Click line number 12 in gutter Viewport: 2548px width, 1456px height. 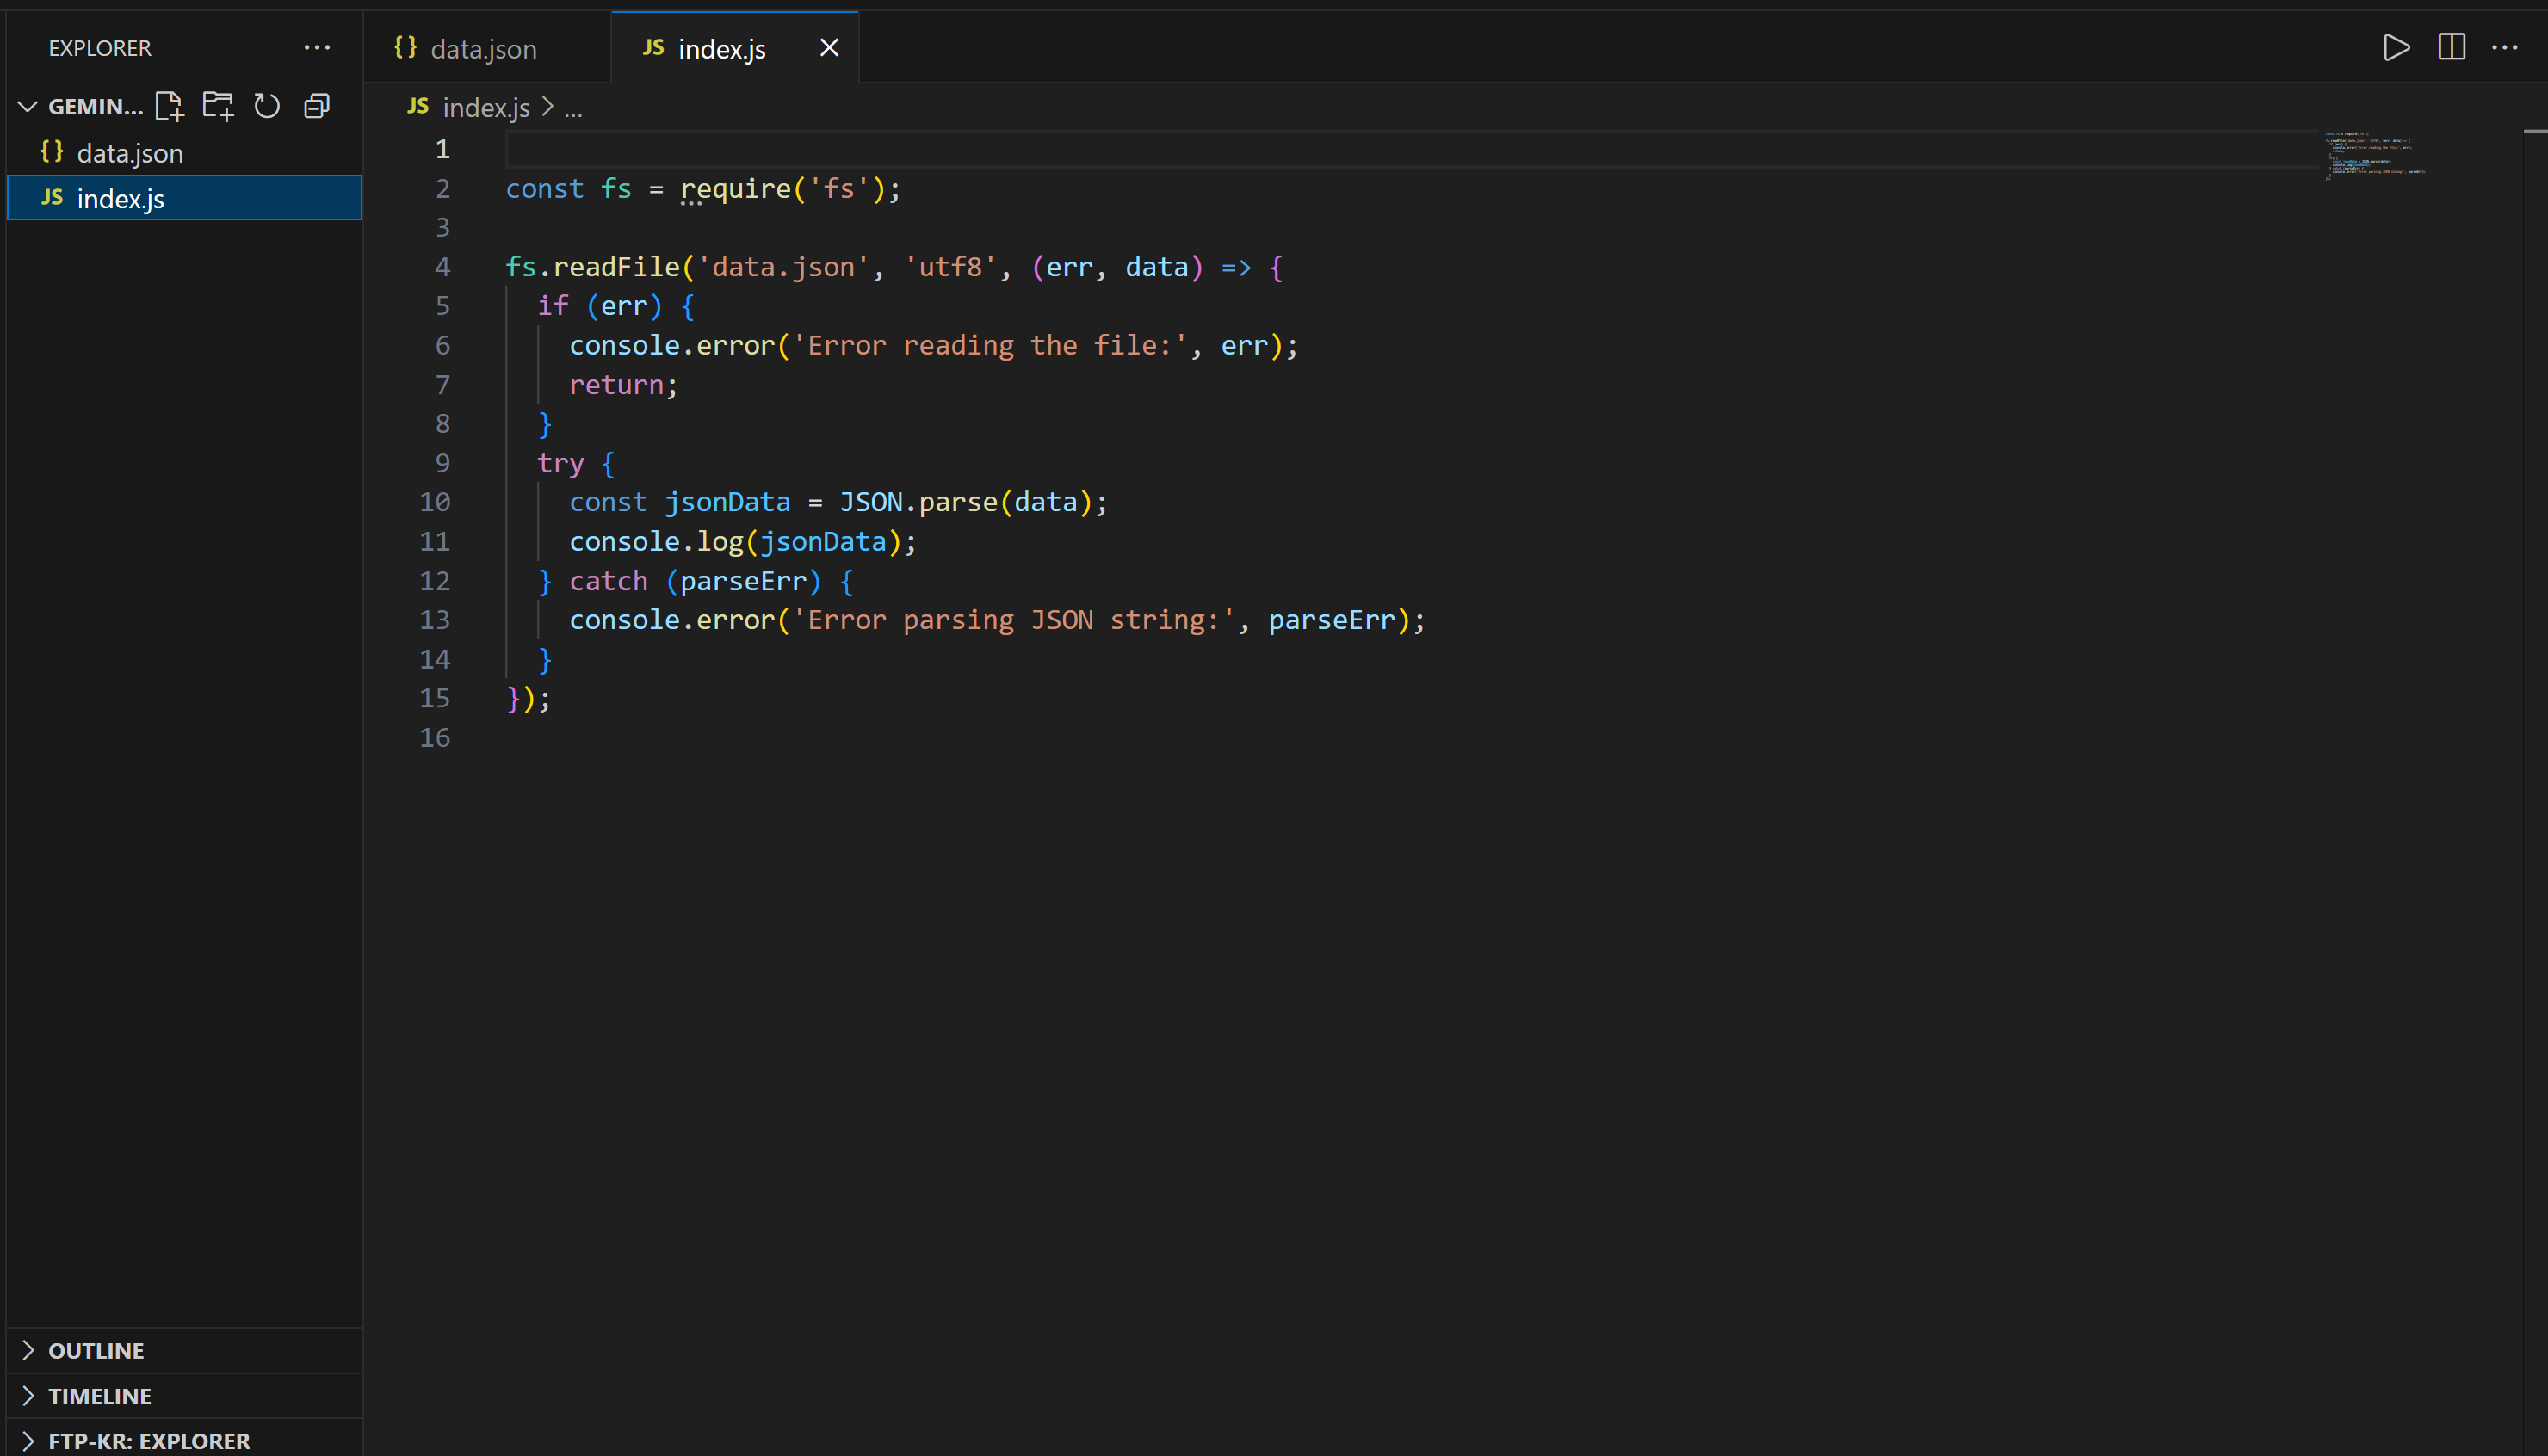tap(435, 581)
